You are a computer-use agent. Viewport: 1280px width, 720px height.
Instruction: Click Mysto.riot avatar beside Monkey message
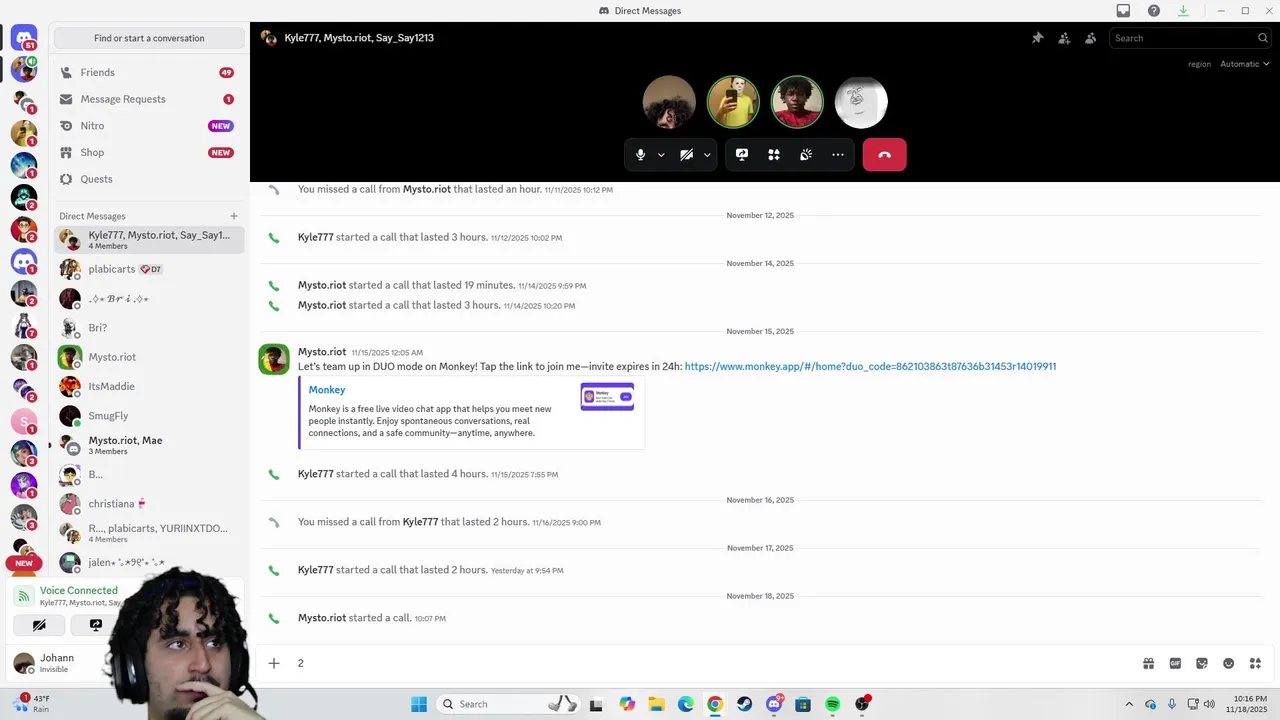[x=274, y=359]
